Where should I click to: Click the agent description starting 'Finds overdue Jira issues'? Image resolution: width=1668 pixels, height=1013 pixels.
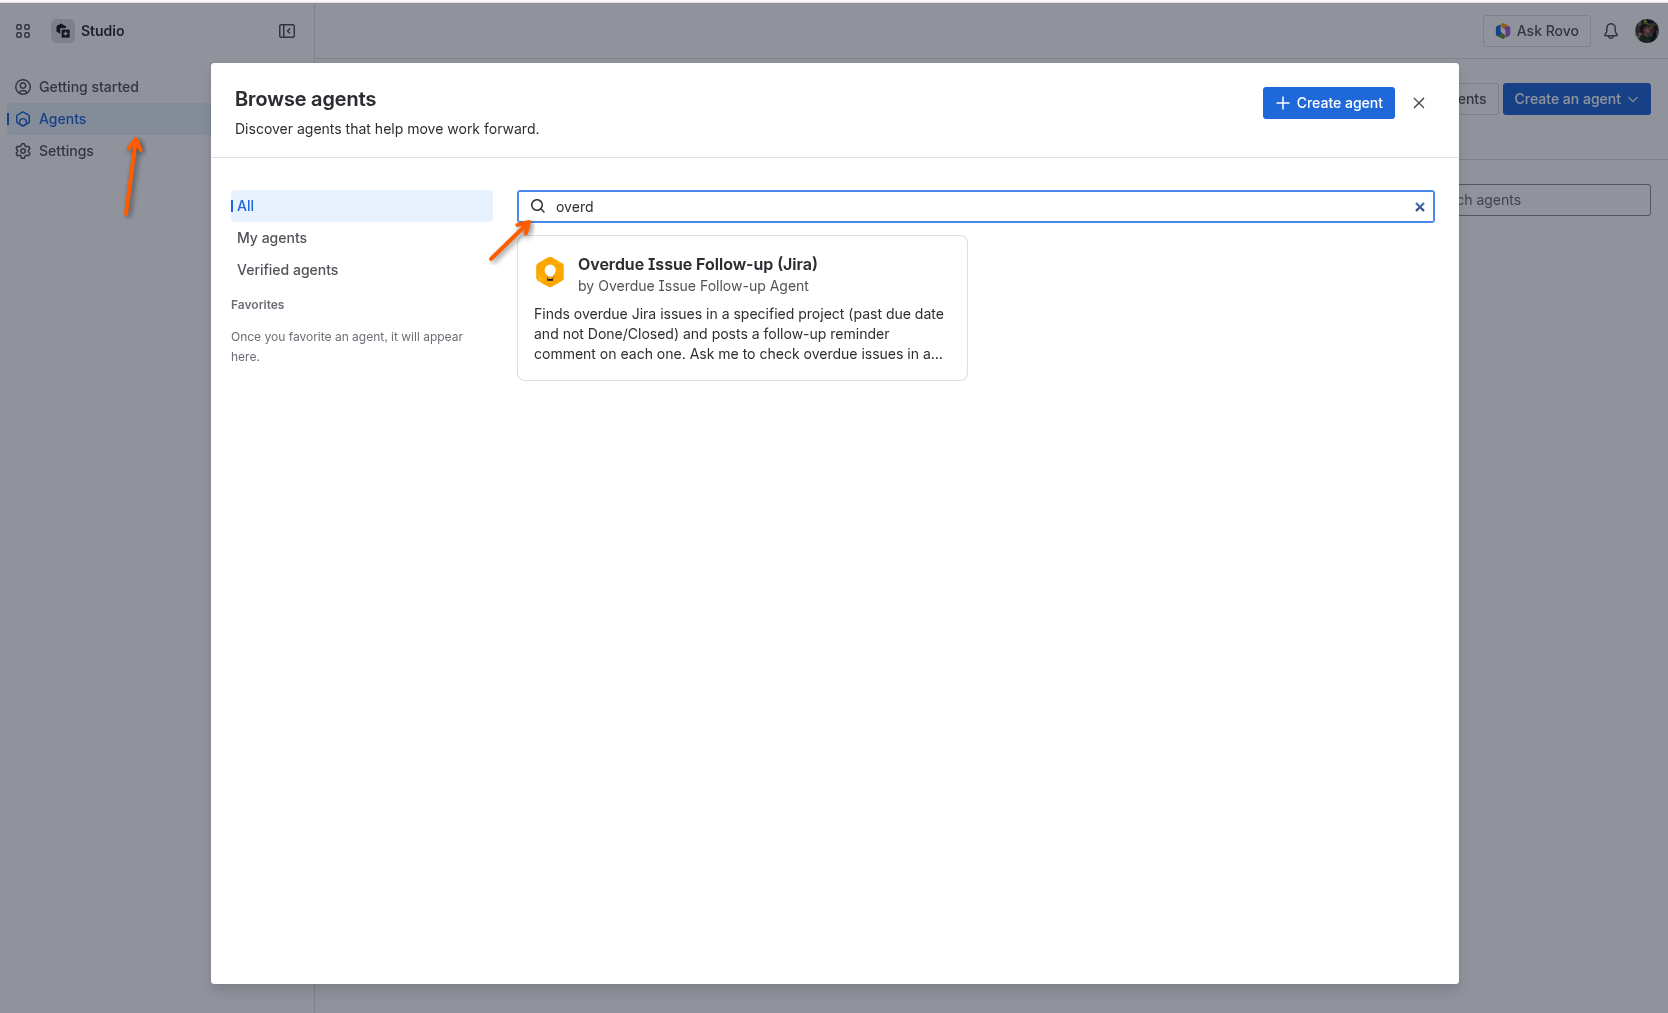click(x=739, y=334)
